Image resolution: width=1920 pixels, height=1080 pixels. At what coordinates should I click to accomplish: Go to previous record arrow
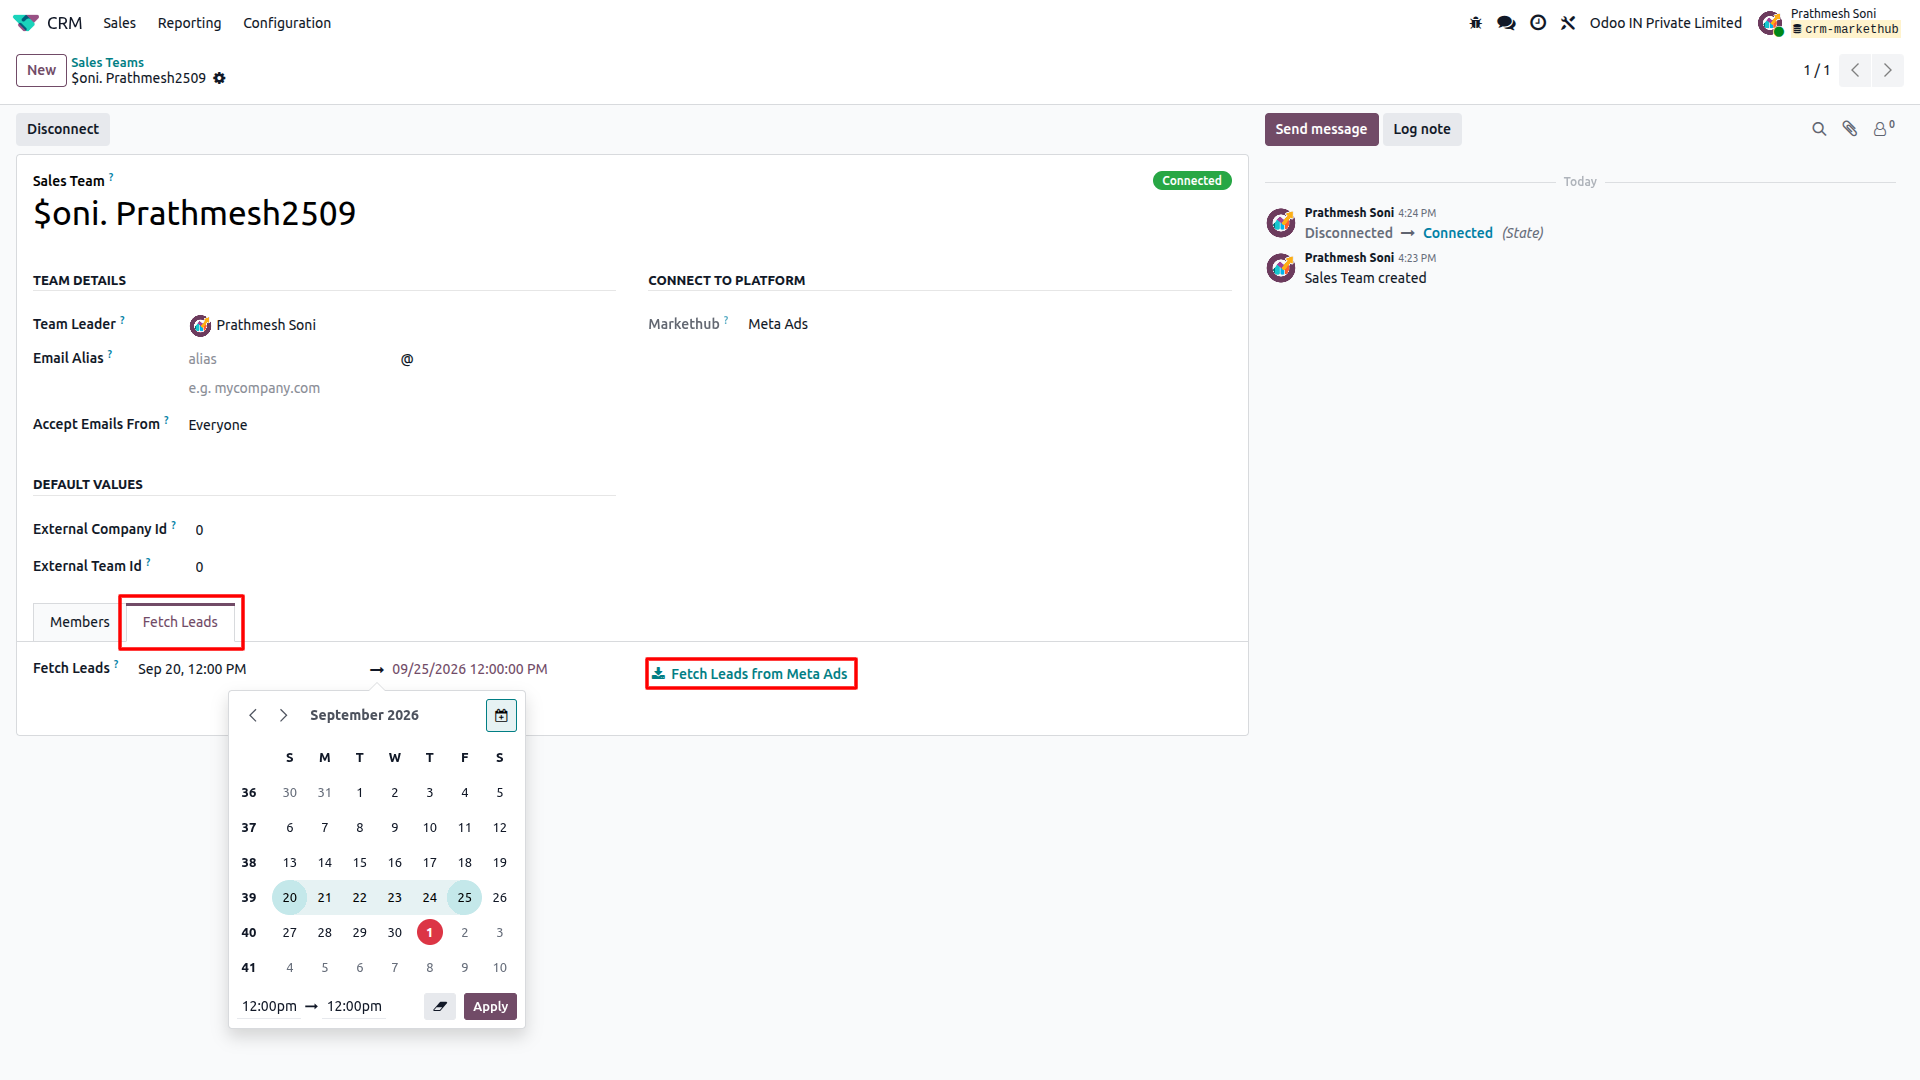[1855, 70]
